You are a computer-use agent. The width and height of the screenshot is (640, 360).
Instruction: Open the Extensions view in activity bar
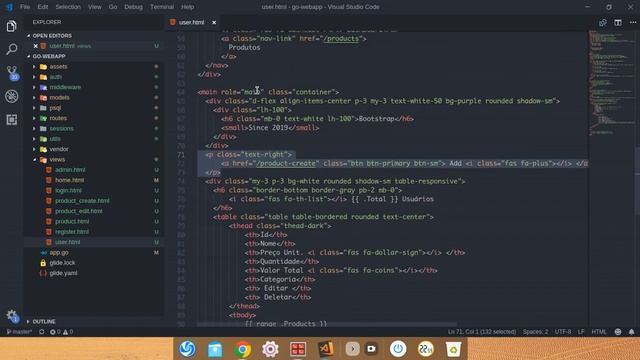tap(11, 120)
